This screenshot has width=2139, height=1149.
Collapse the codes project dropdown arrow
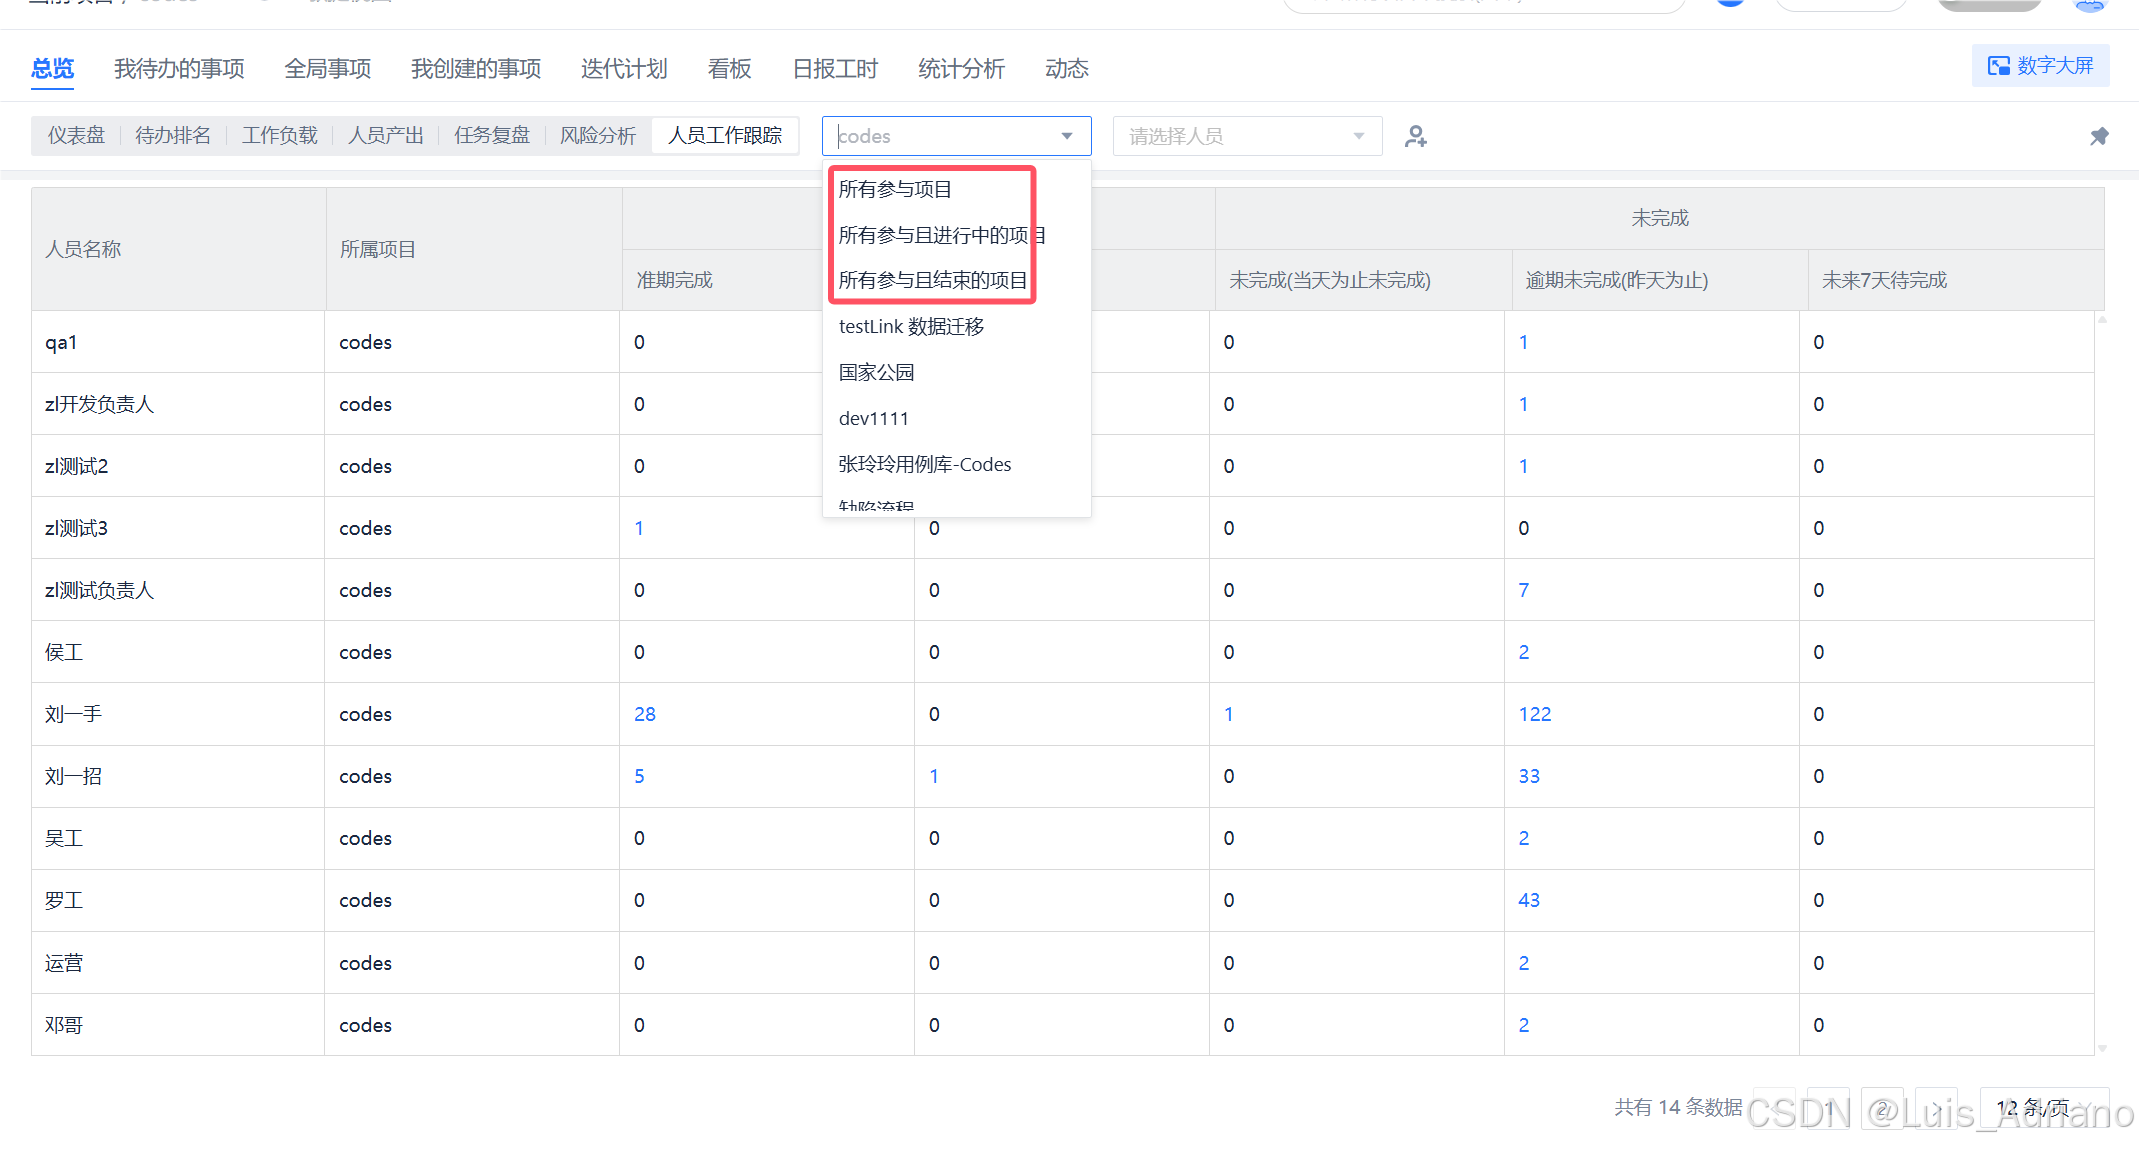[1067, 136]
